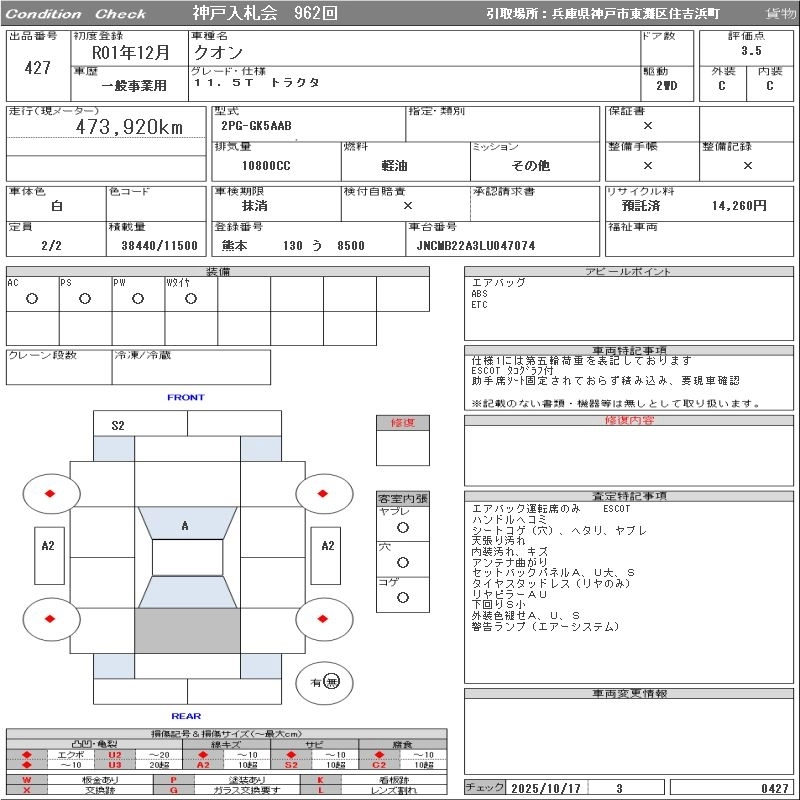
Task: Click the A2 scratch mark on right side
Action: click(327, 546)
